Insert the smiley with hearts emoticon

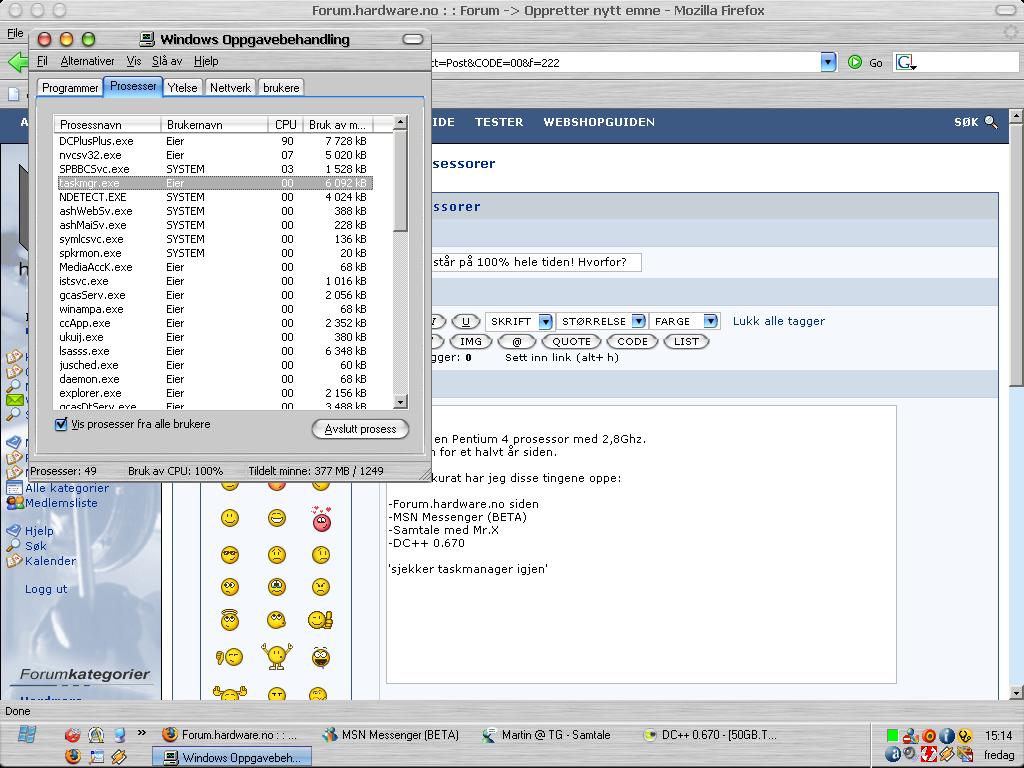point(321,519)
